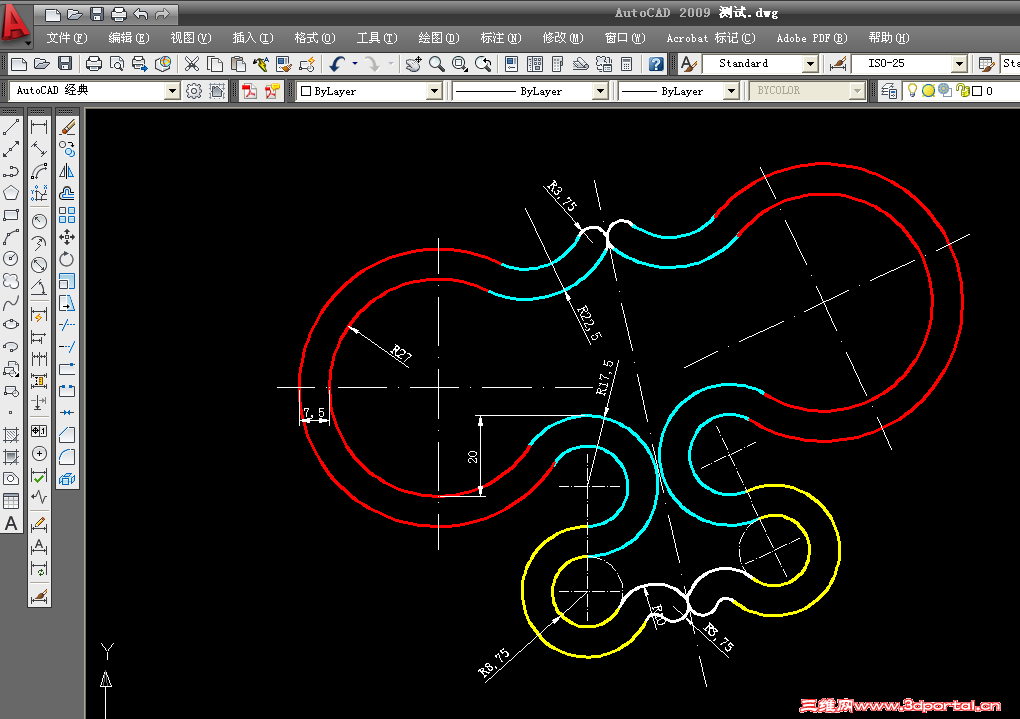Click the Workspace Settings gear button

[194, 91]
